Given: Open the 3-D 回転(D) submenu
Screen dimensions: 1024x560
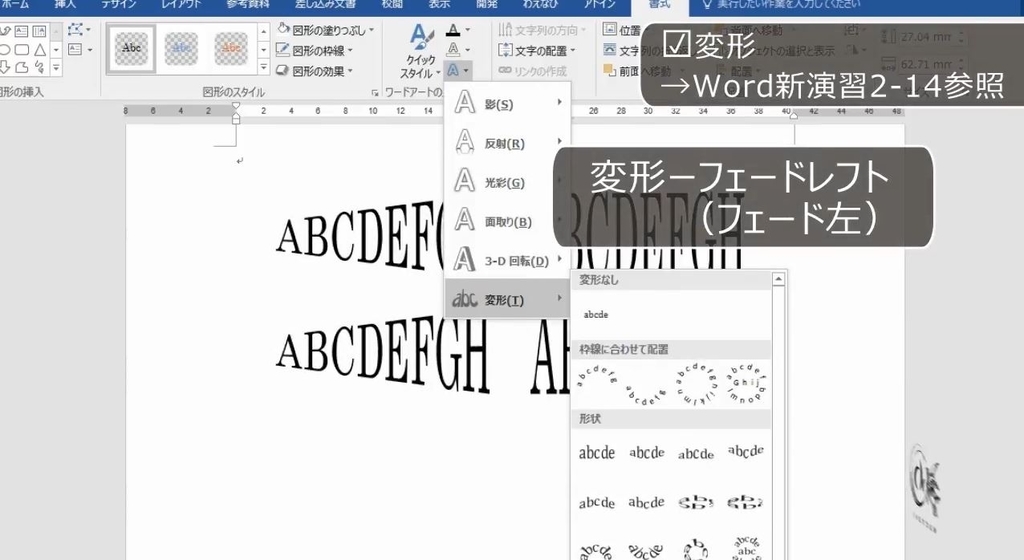Looking at the screenshot, I should (507, 260).
